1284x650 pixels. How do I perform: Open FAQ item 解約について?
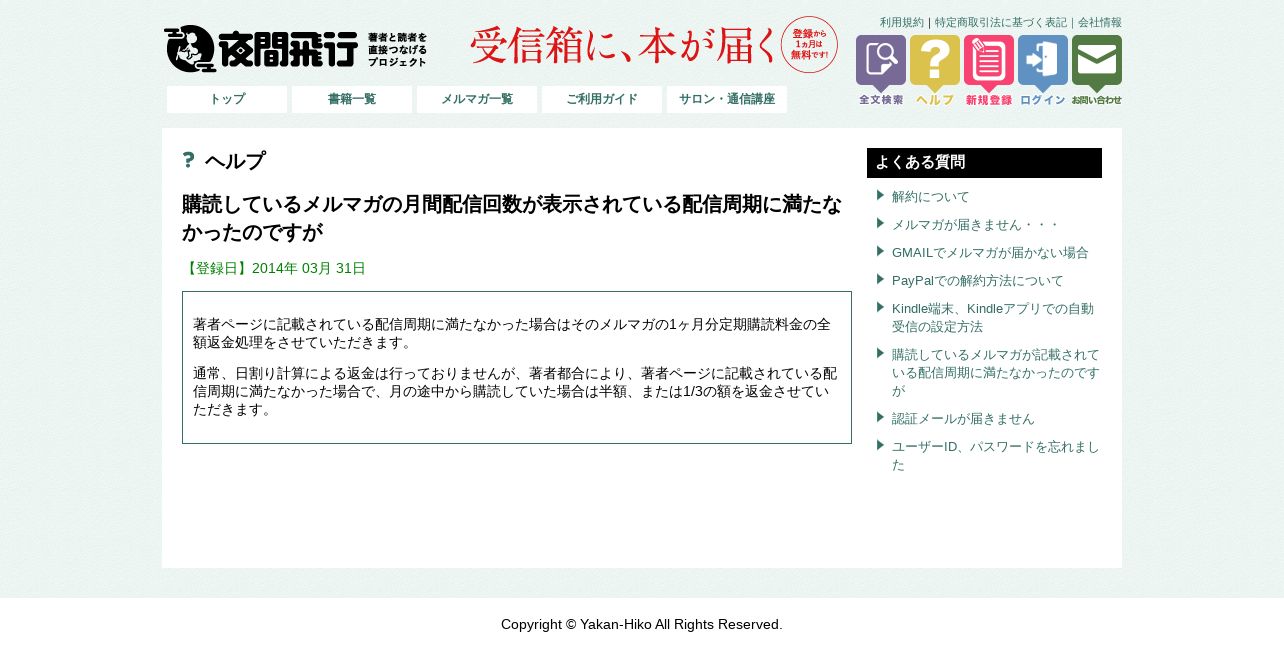pos(931,196)
